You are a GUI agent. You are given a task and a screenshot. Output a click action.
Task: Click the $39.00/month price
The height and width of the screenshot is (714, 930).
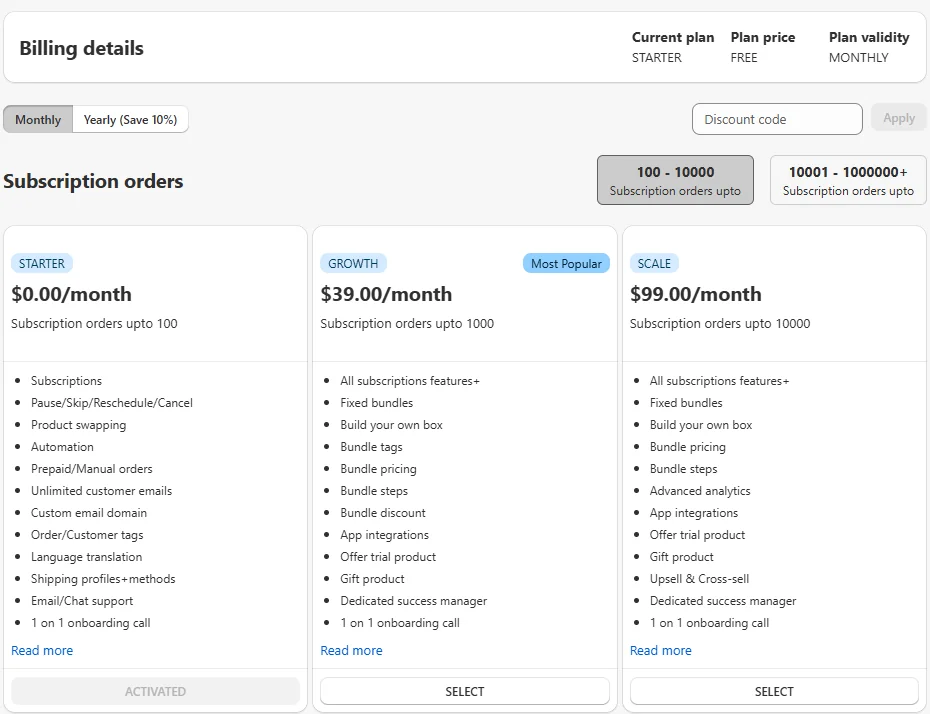point(386,294)
